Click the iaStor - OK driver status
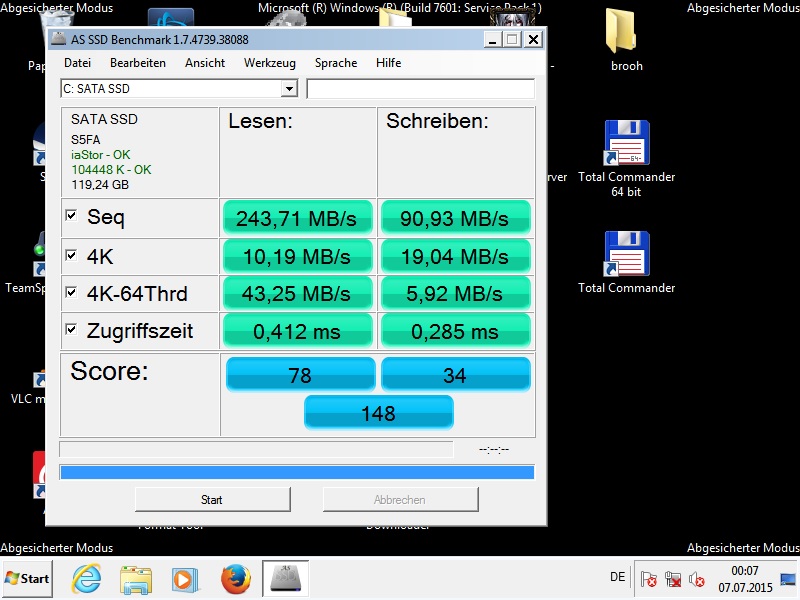 click(101, 155)
